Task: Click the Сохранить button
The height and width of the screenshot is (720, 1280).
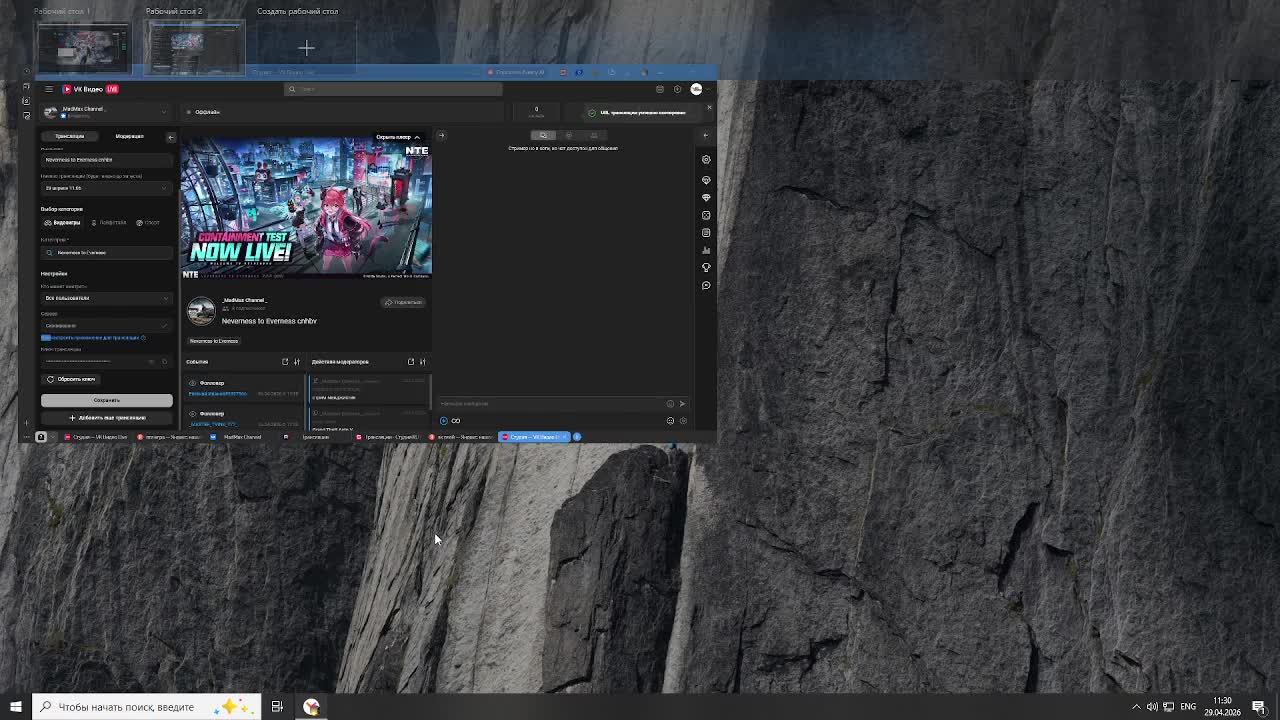Action: point(107,400)
